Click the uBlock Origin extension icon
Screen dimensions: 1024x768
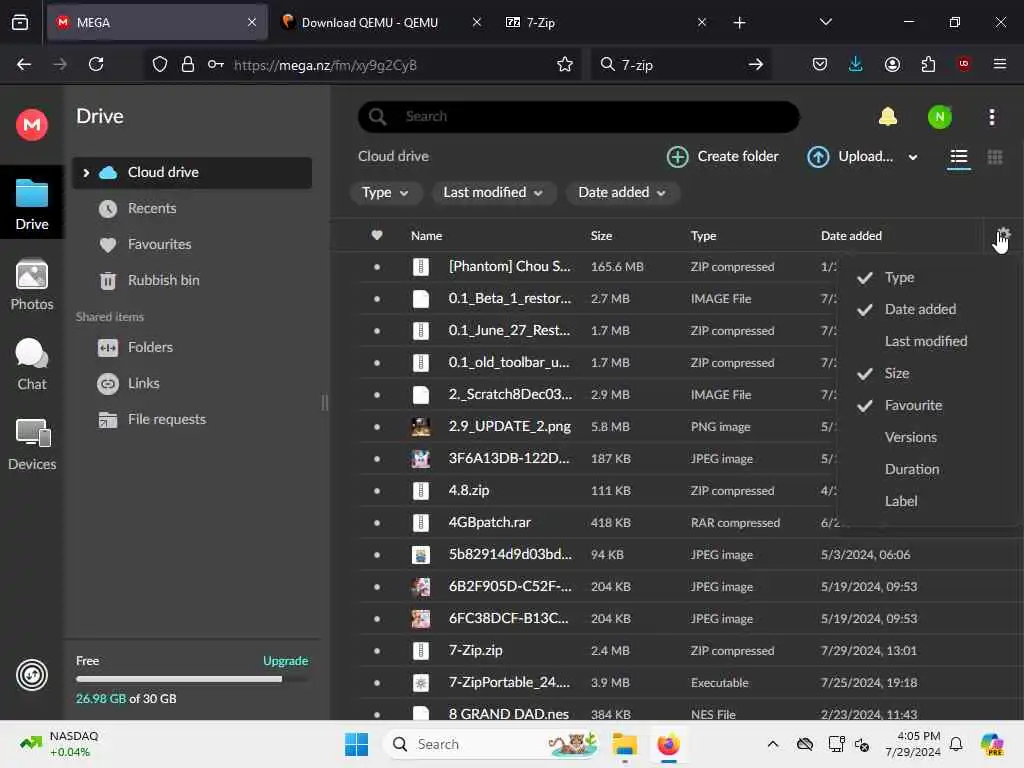963,64
